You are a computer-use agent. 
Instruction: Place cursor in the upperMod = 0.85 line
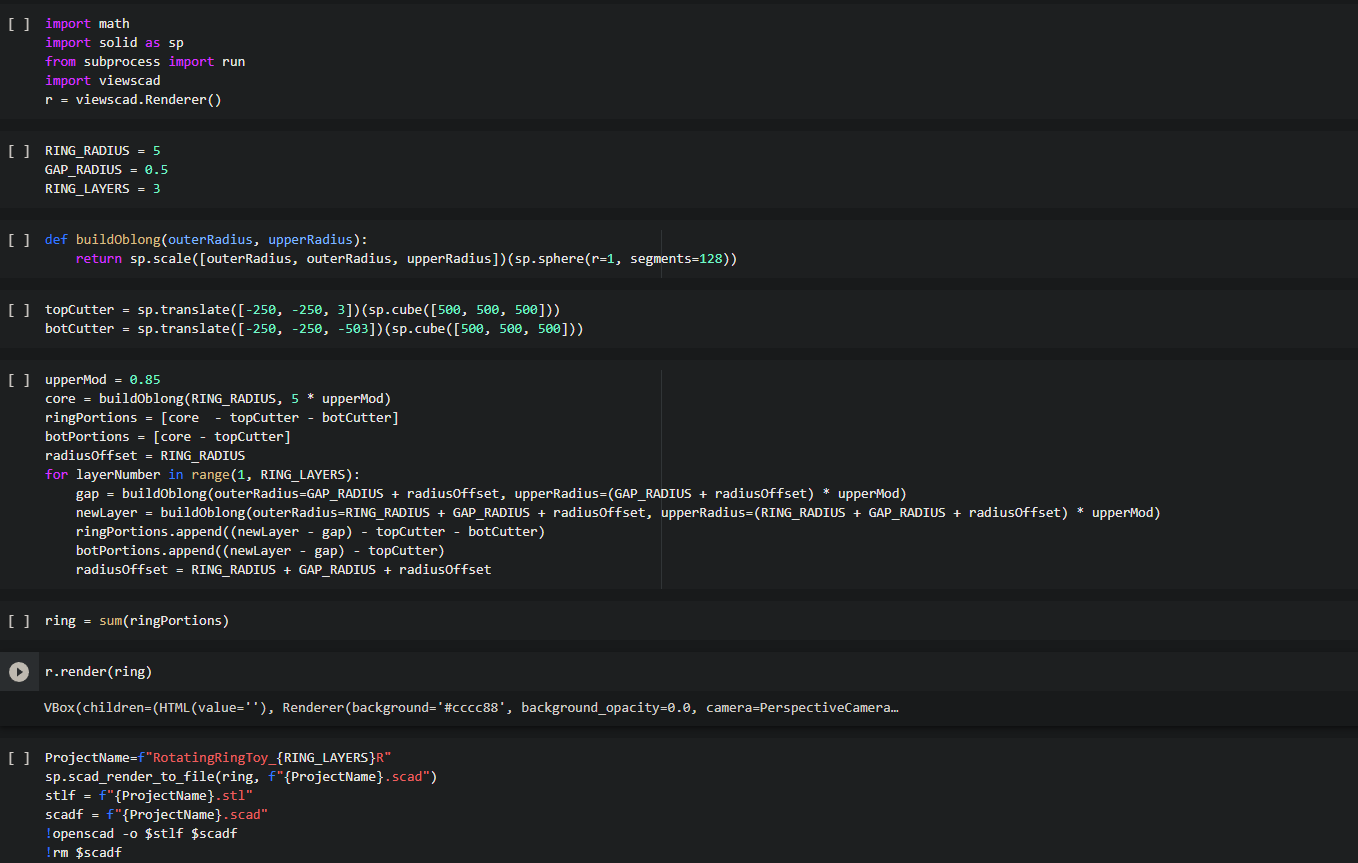pos(103,380)
